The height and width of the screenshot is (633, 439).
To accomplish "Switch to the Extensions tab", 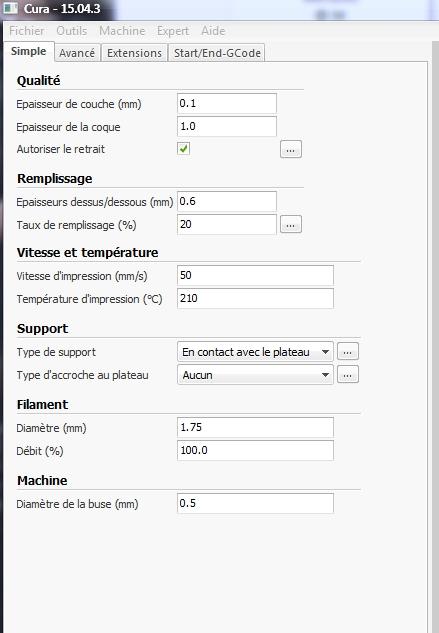I will (x=134, y=53).
